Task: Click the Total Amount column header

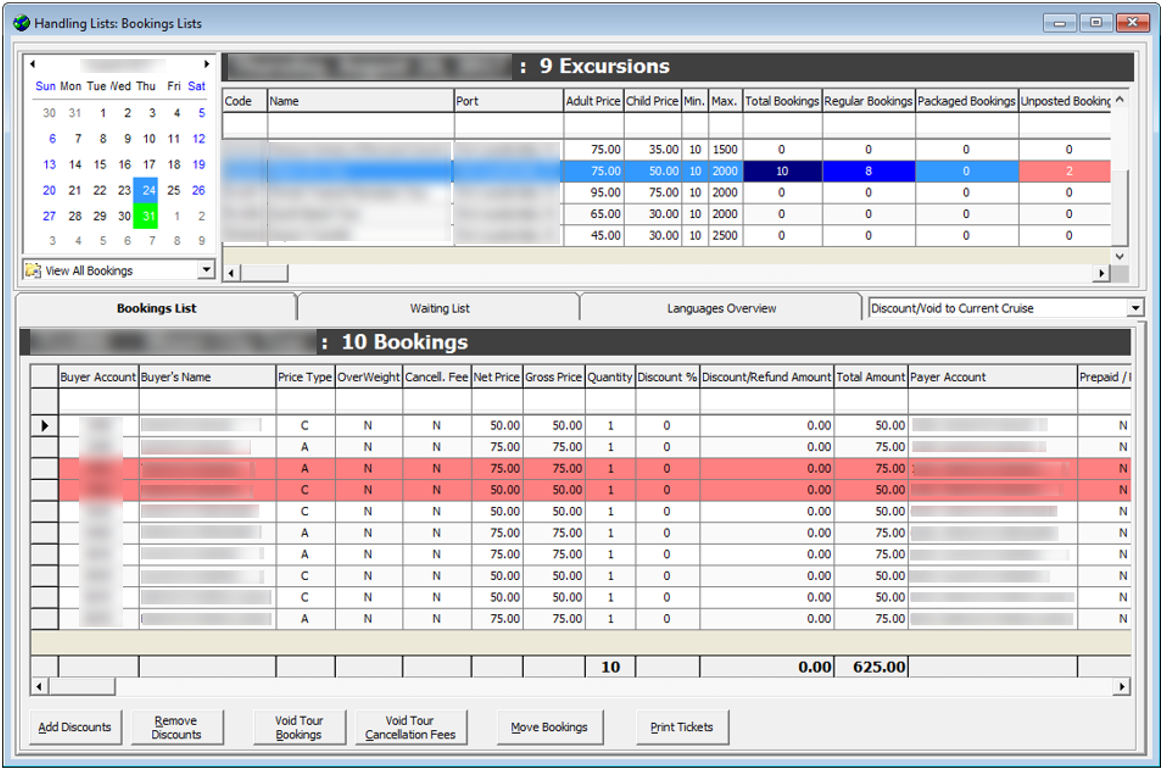Action: [x=871, y=377]
